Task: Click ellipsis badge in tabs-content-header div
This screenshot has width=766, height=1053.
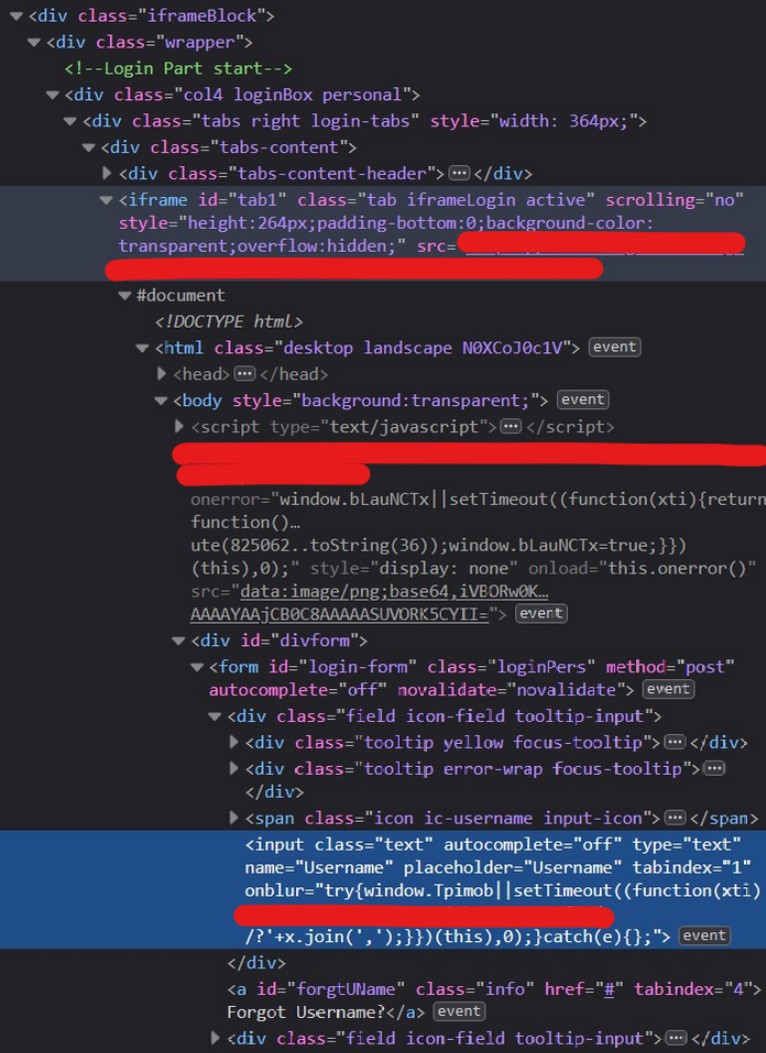Action: point(459,173)
